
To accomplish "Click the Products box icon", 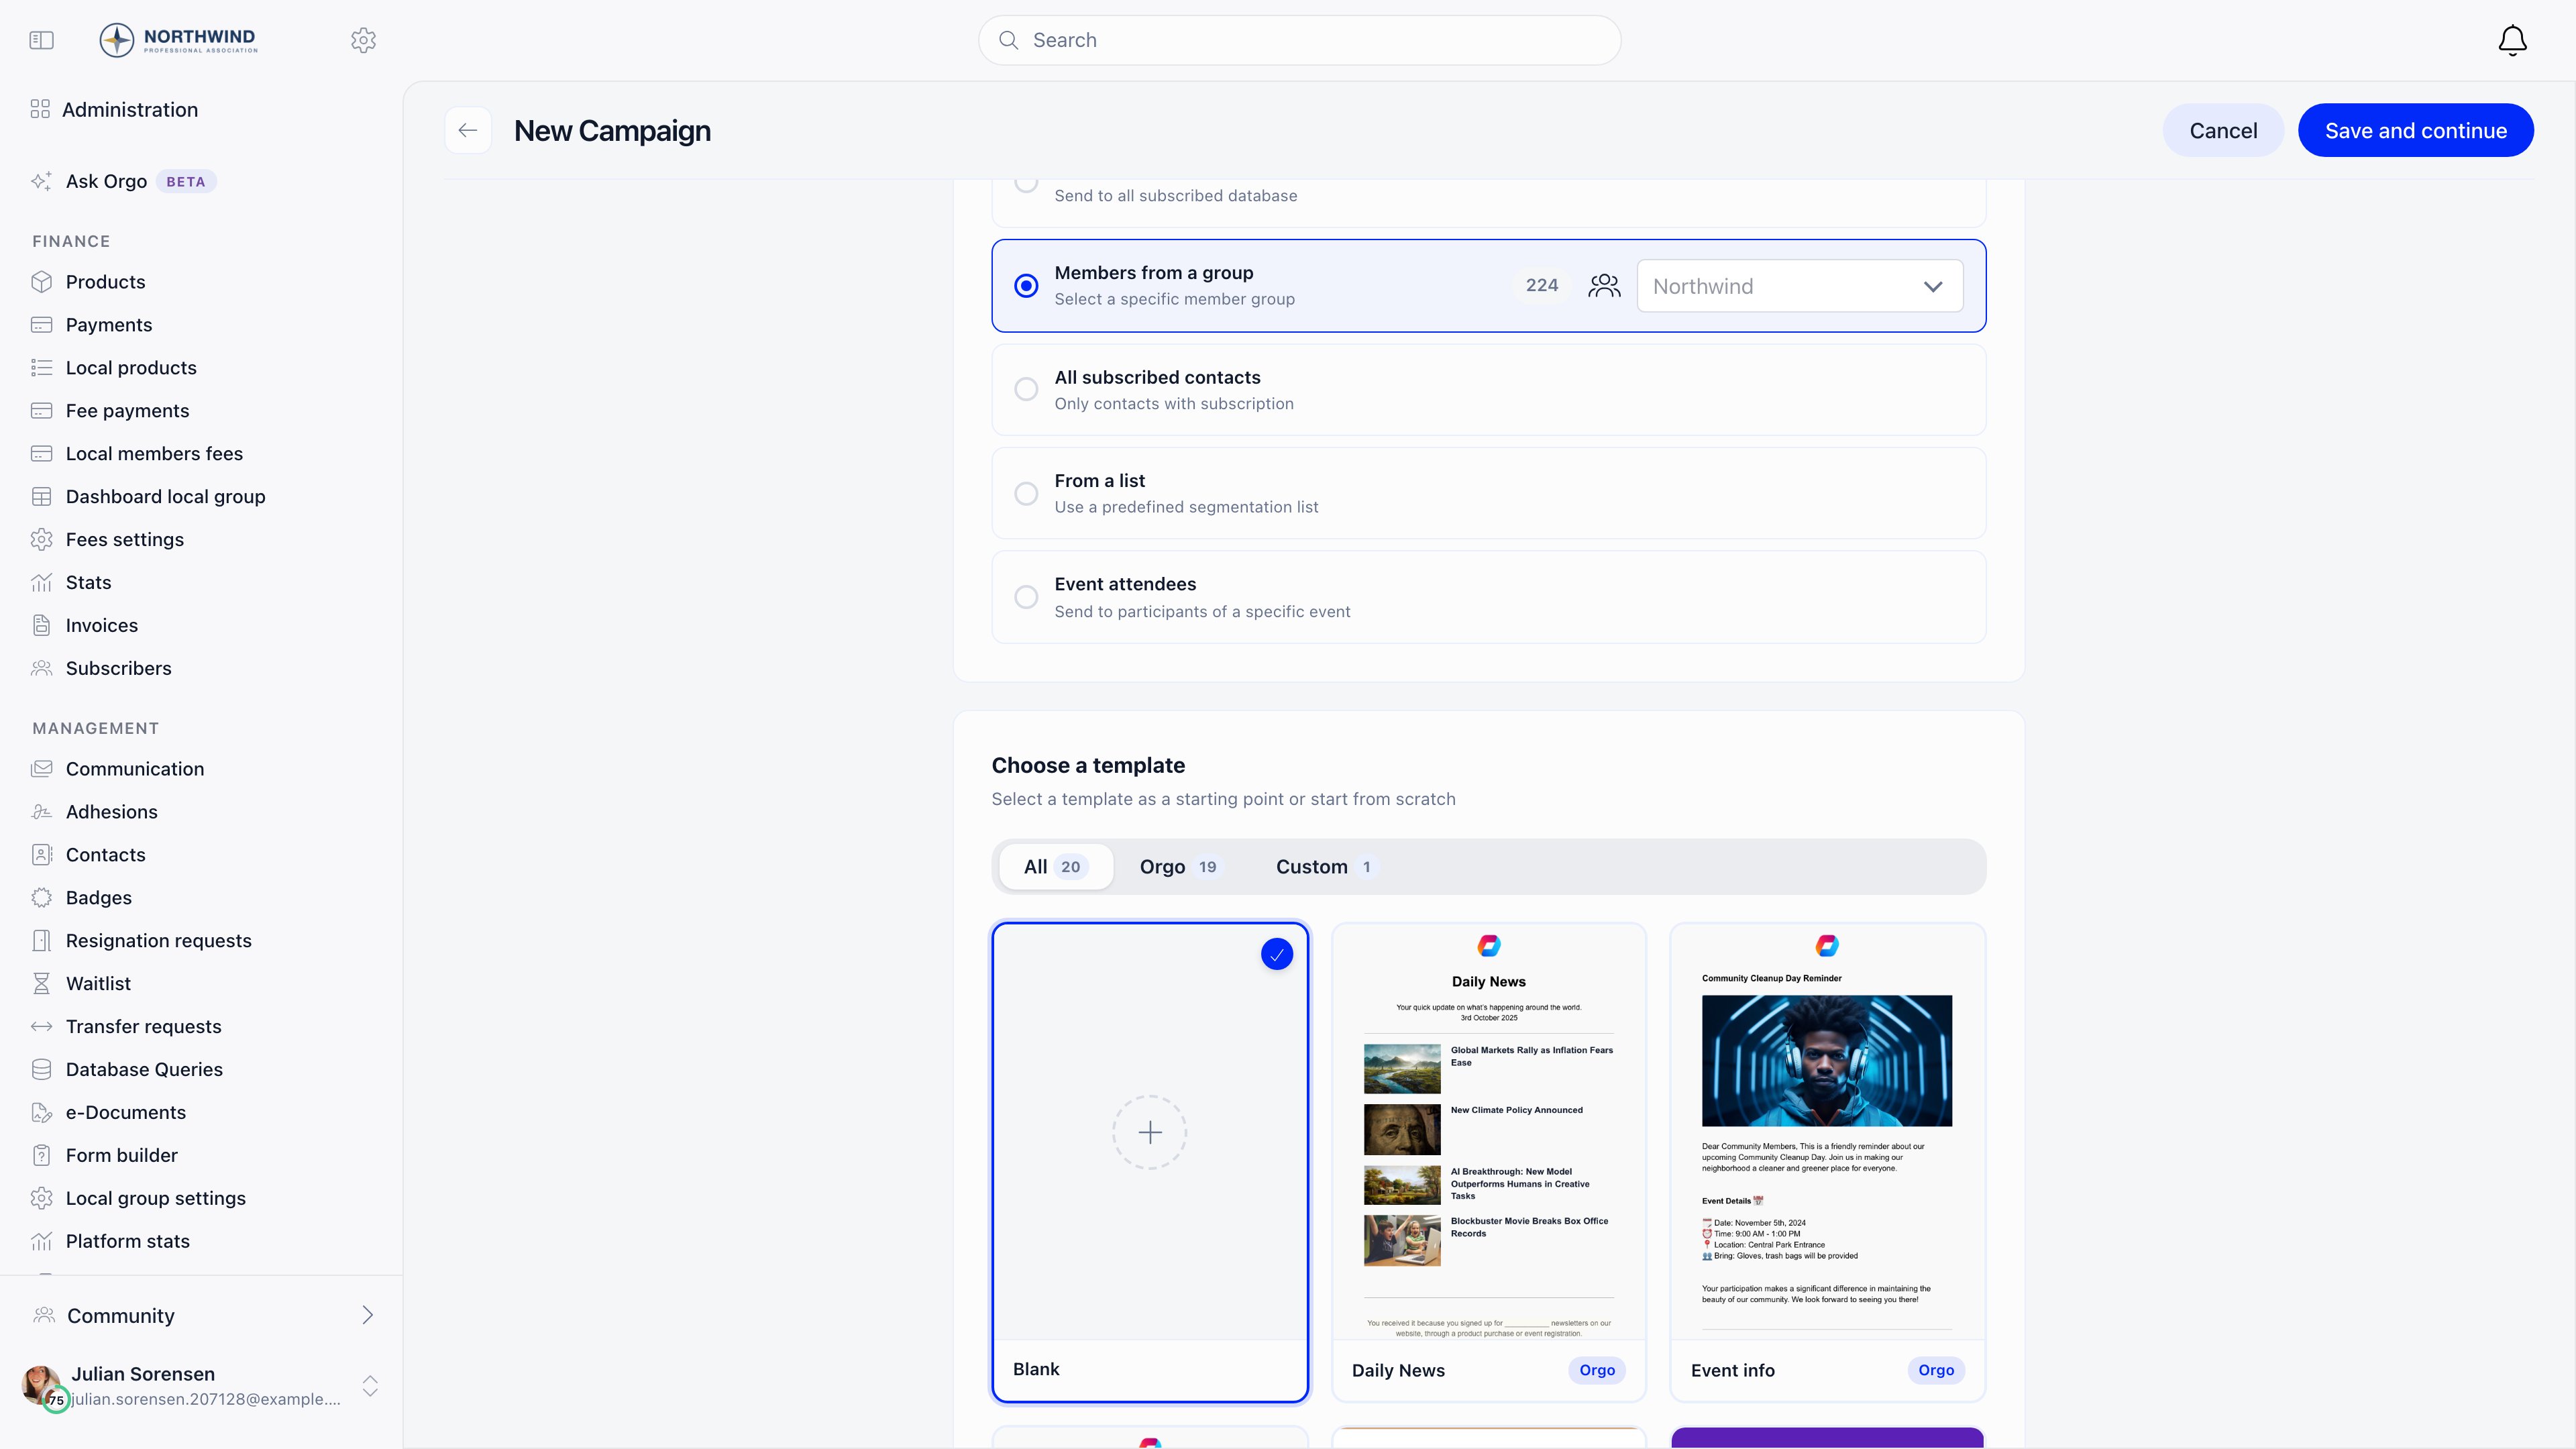I will pos(41,282).
